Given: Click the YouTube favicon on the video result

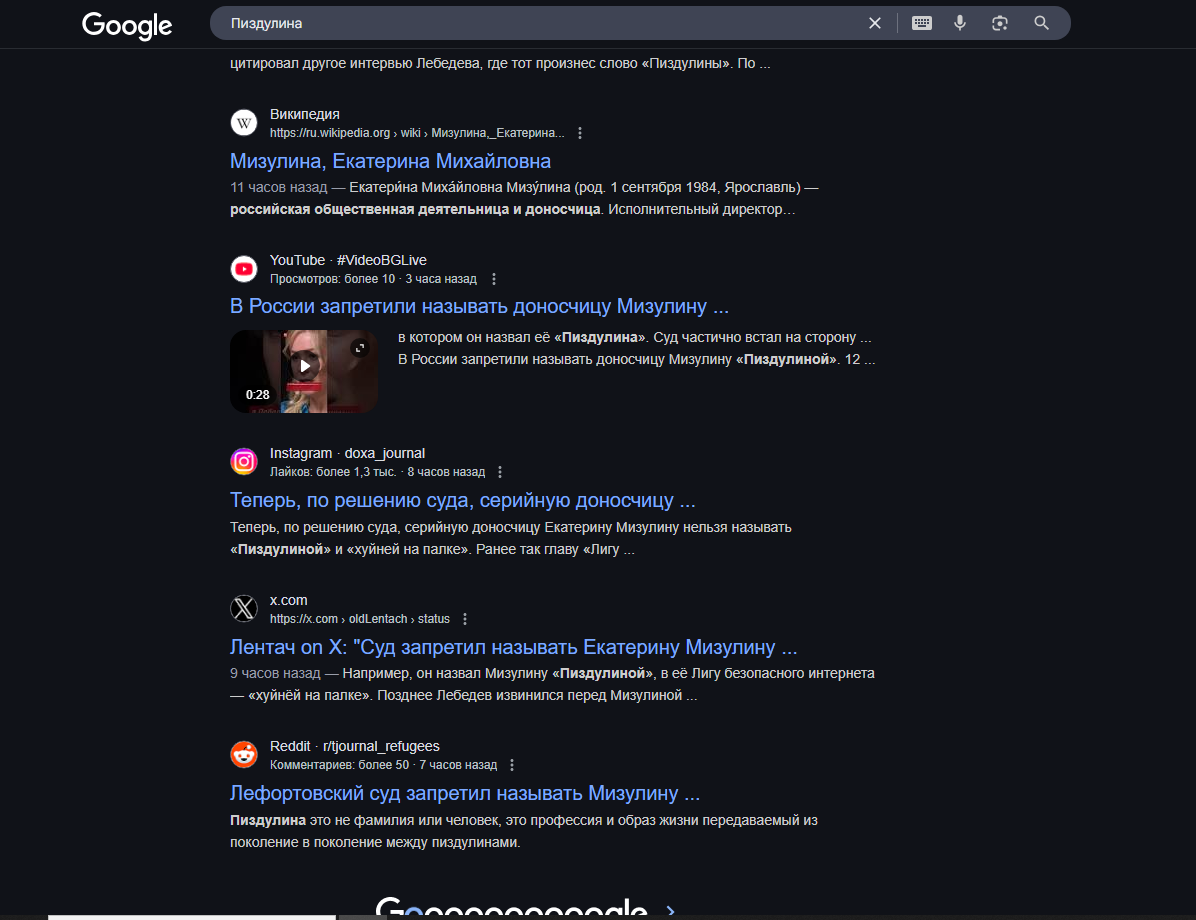Looking at the screenshot, I should point(244,269).
